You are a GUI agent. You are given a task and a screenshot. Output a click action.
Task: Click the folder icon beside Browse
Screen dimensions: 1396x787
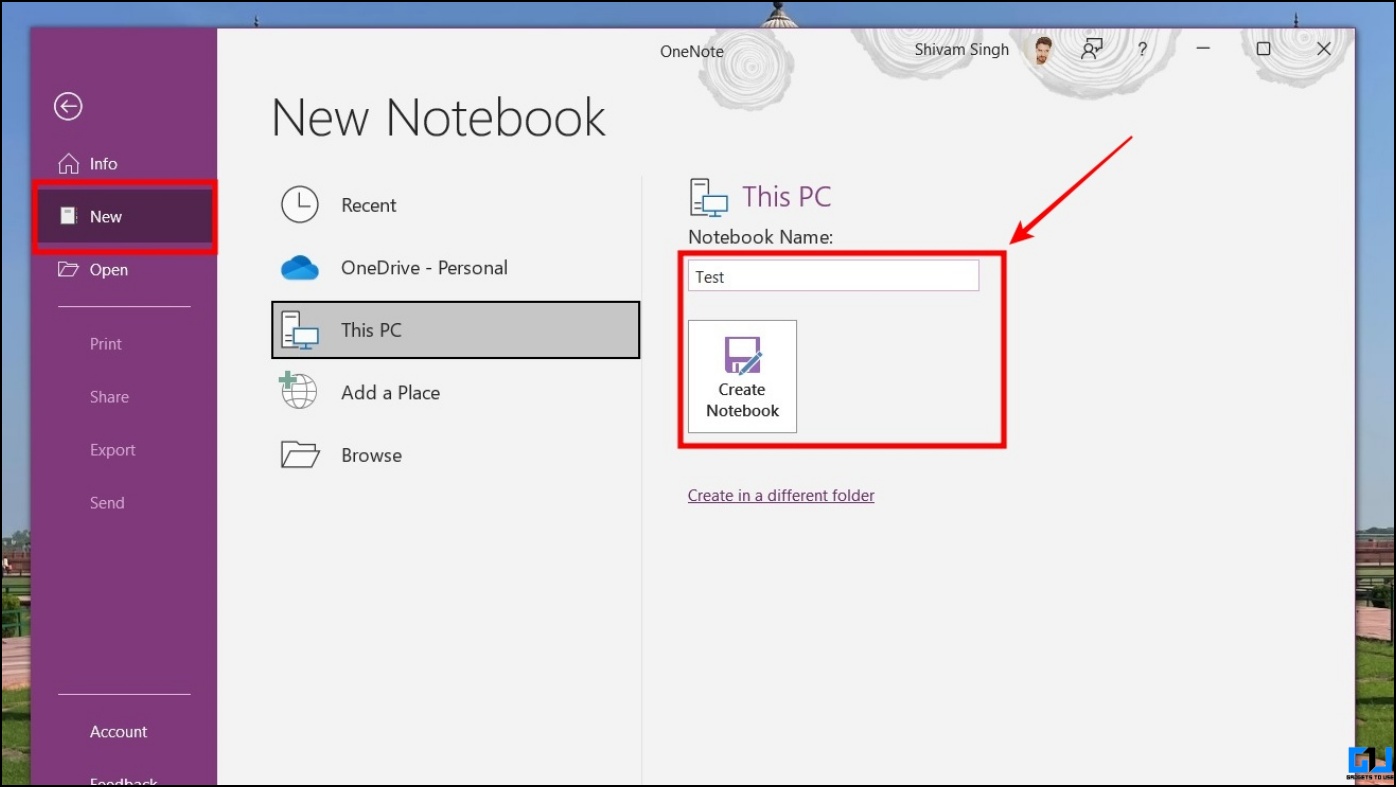coord(300,455)
